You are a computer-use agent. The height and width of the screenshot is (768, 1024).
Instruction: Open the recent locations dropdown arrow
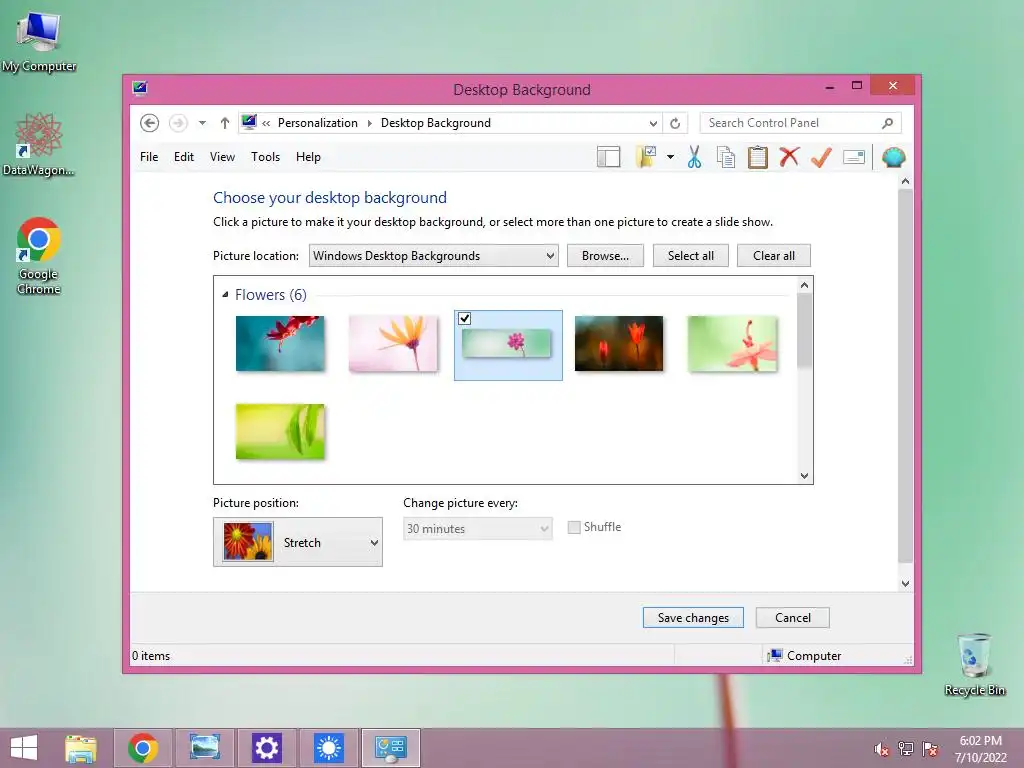[x=202, y=123]
